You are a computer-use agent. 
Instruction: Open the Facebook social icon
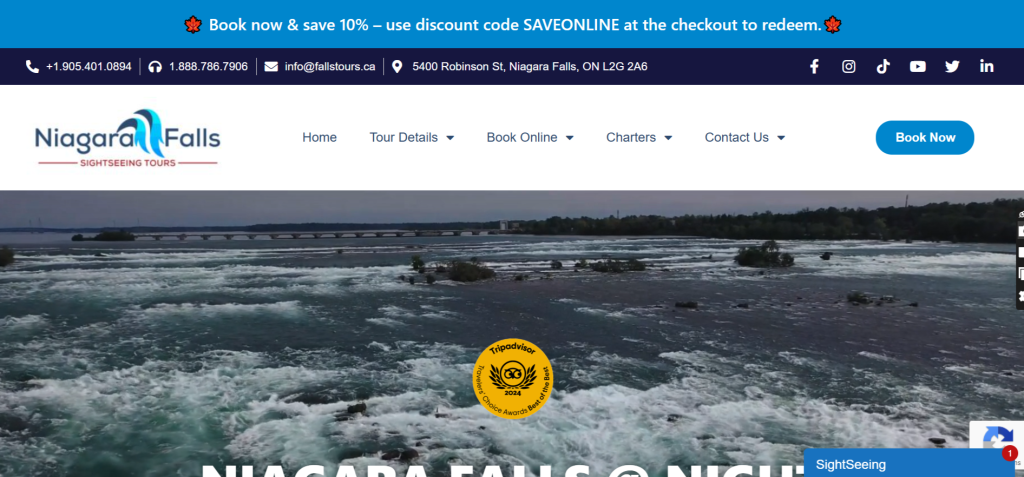coord(814,67)
